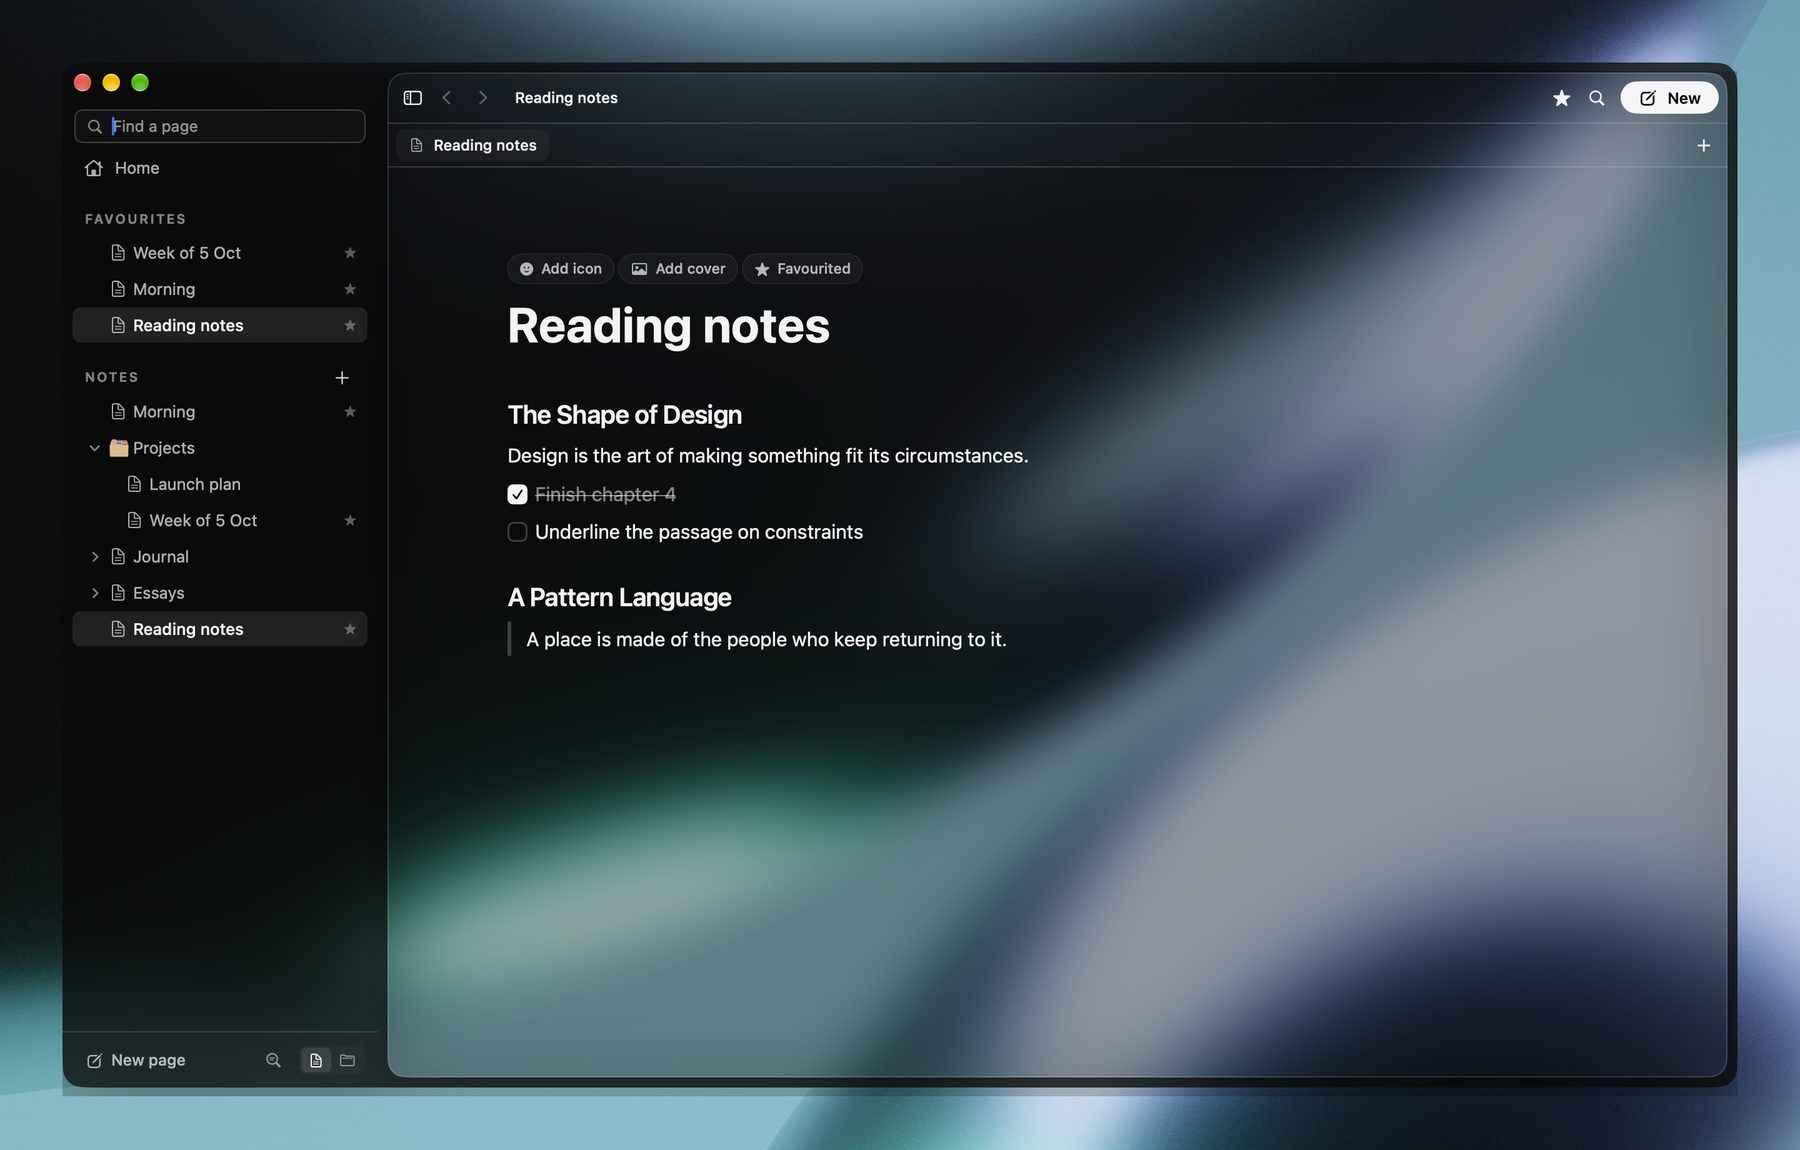Add a note via NOTES plus icon
The image size is (1800, 1150).
tap(342, 378)
